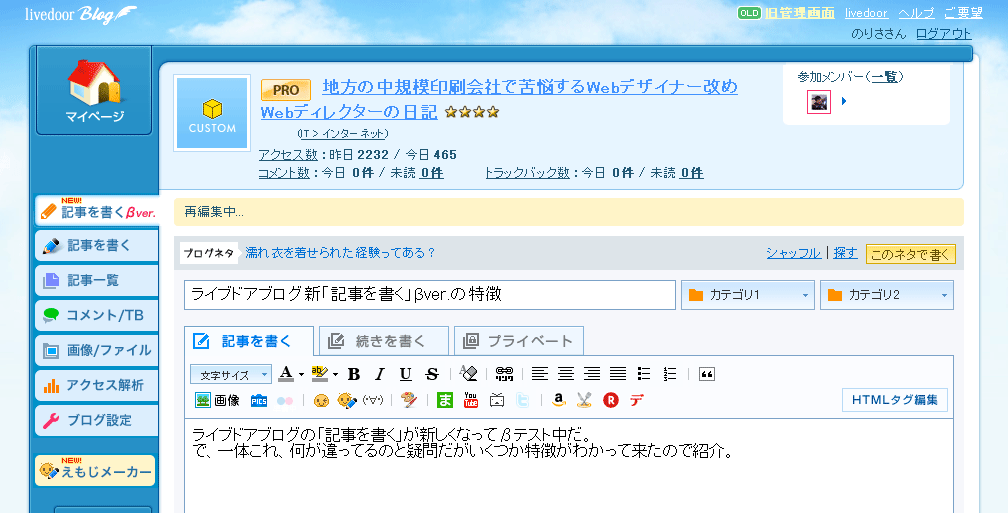Open えもじメーカー in sidebar
The image size is (1008, 513).
pyautogui.click(x=95, y=471)
